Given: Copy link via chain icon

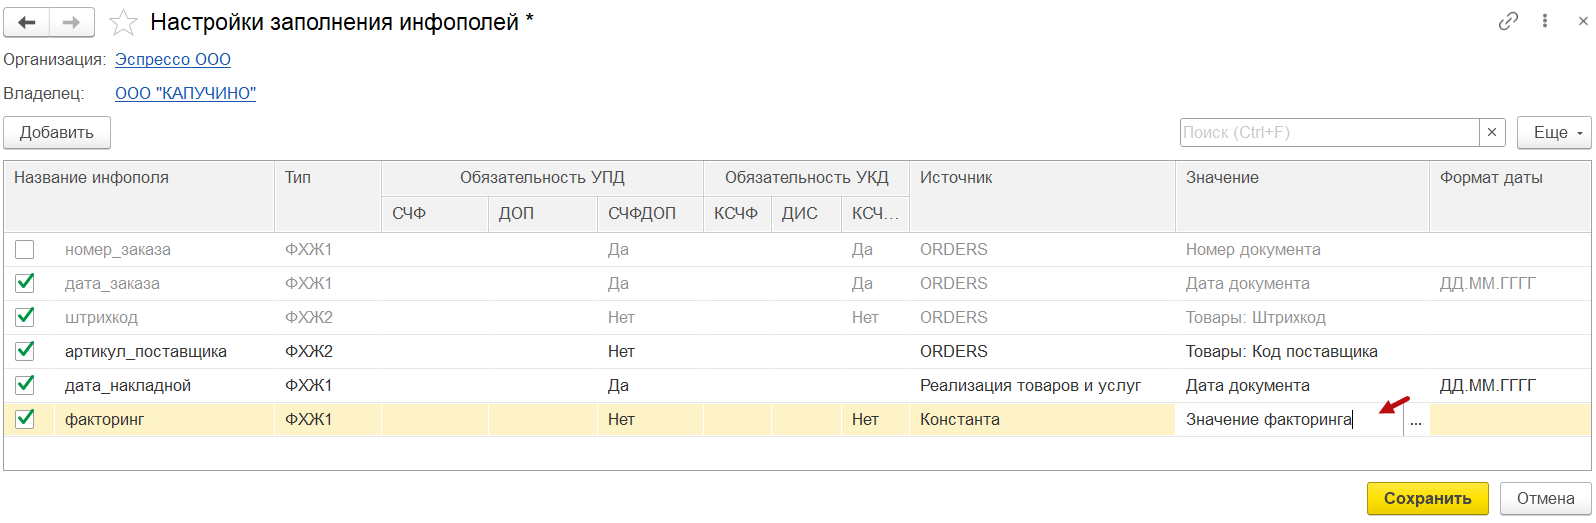Looking at the screenshot, I should point(1508,21).
